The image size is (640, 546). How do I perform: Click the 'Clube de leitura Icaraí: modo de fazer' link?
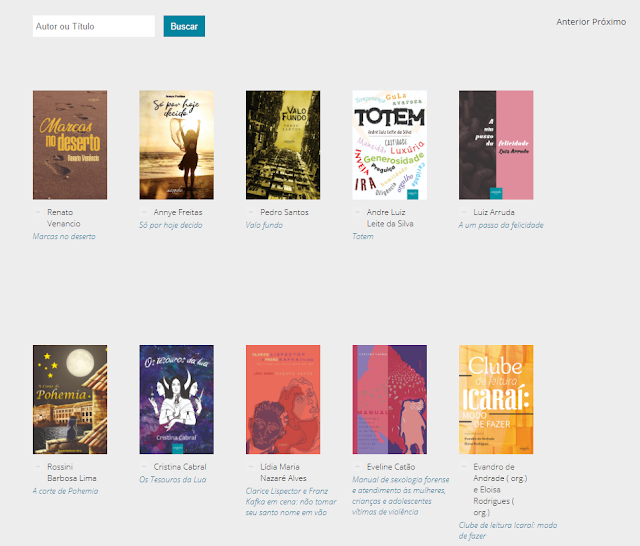(508, 530)
